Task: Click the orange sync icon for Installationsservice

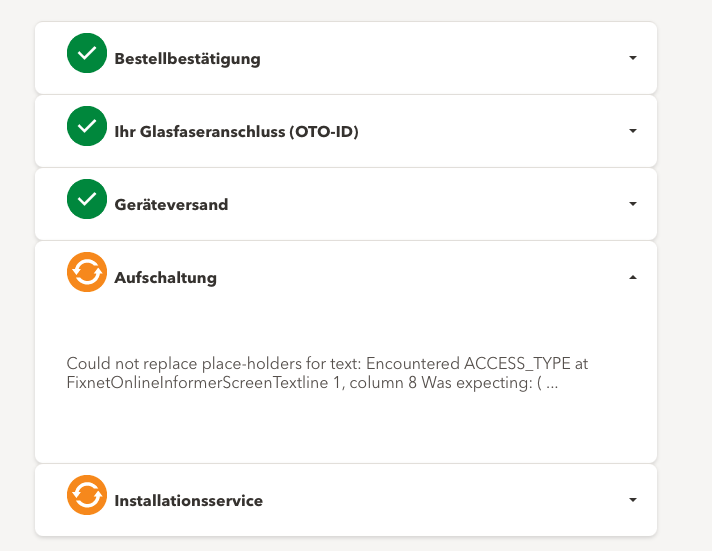Action: pos(87,495)
